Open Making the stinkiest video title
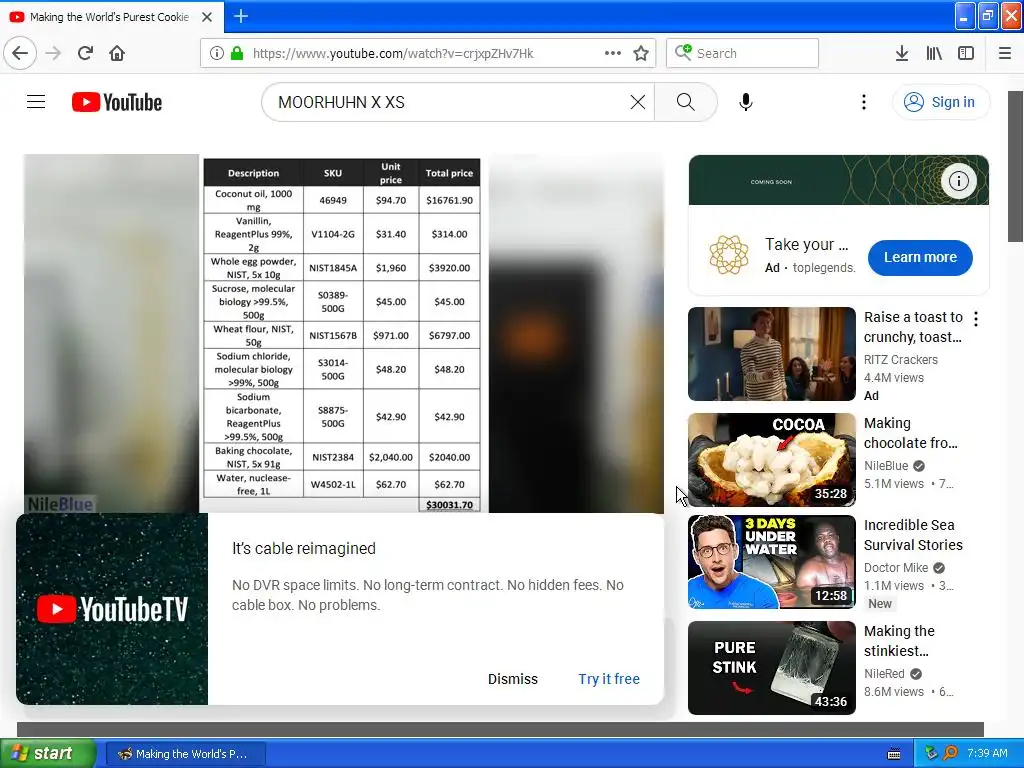The height and width of the screenshot is (768, 1024). click(899, 641)
